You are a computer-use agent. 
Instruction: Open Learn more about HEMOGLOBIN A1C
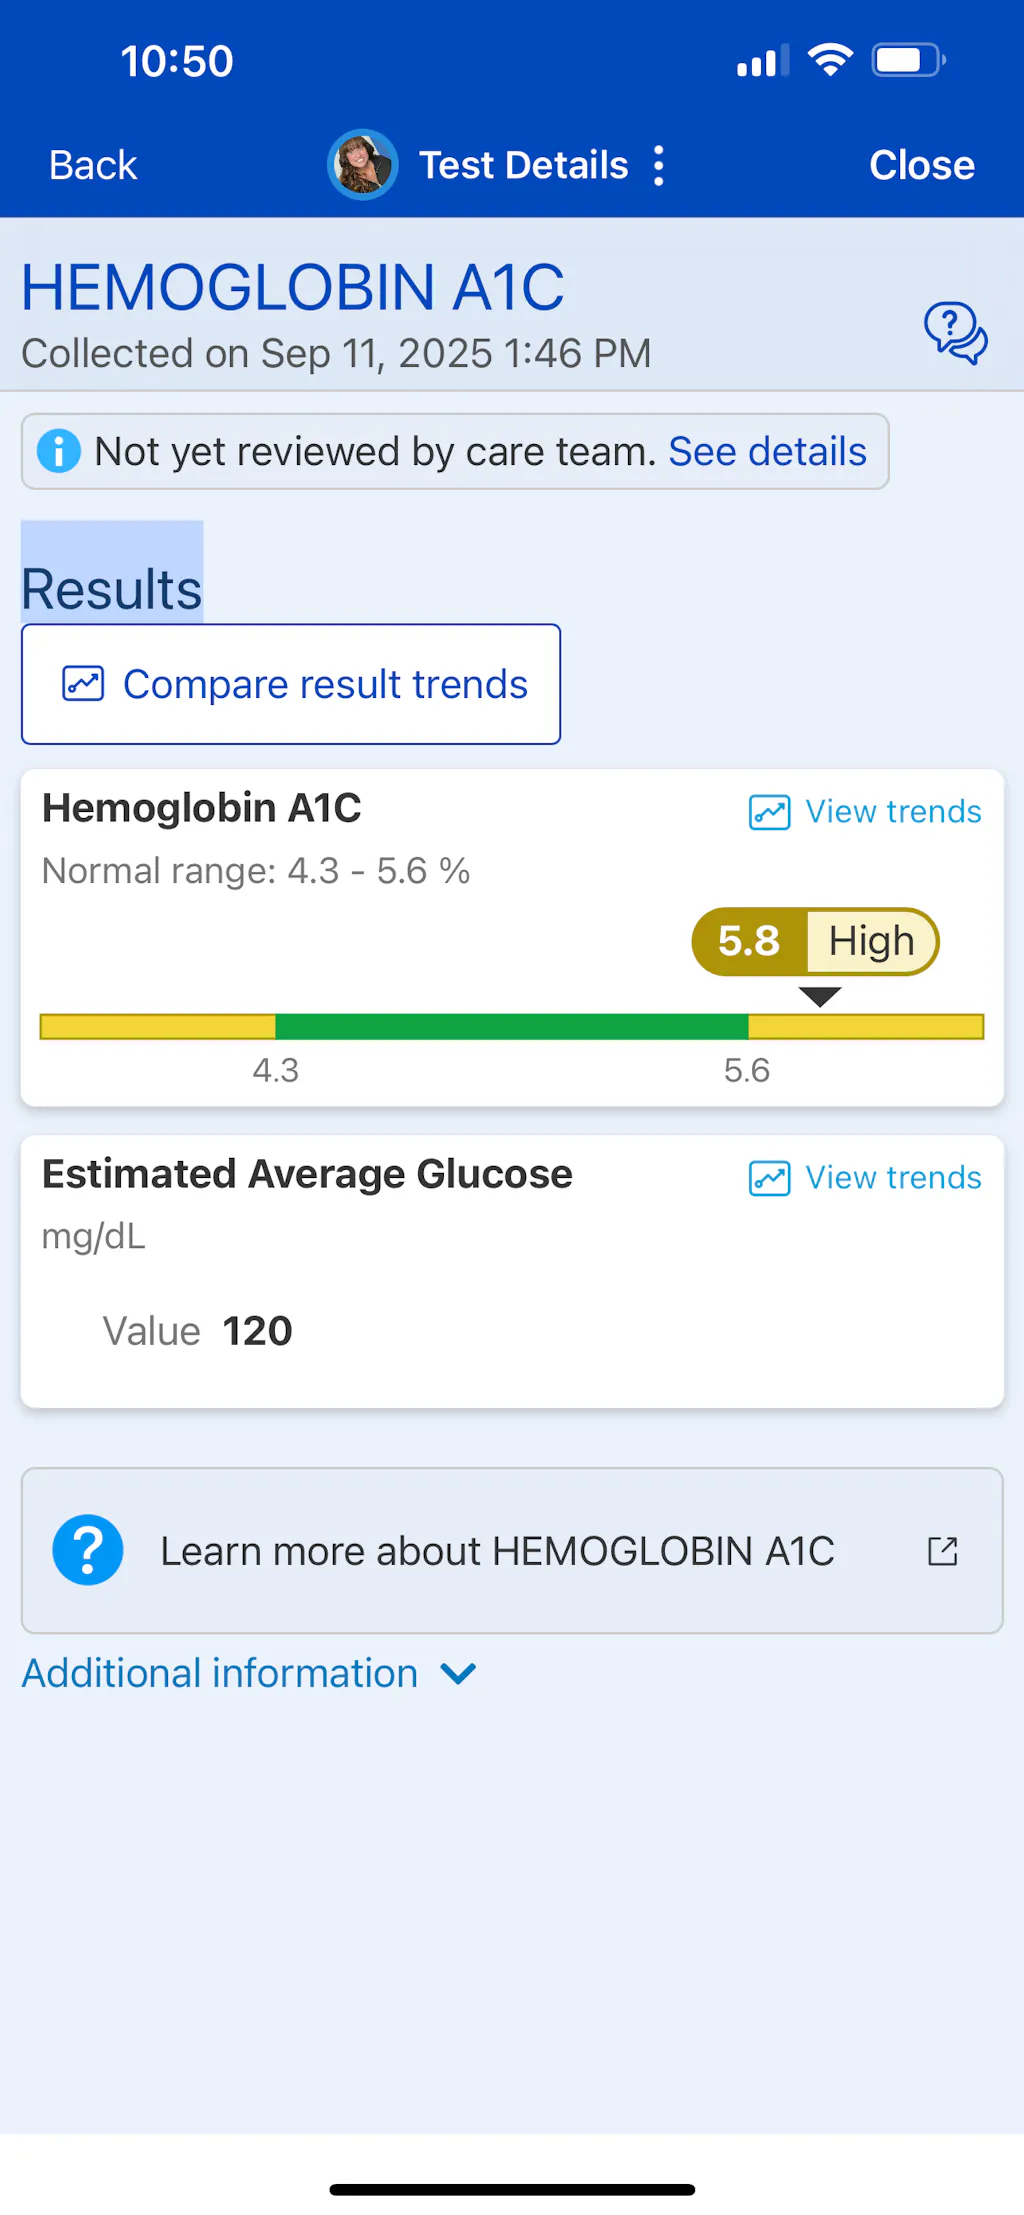(497, 1551)
